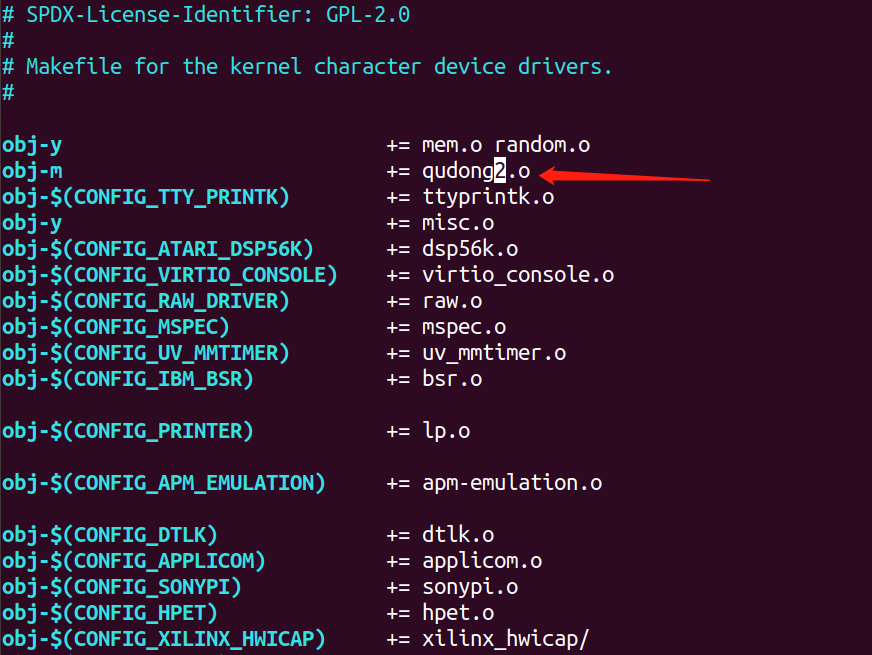The width and height of the screenshot is (872, 655).
Task: Click virtio_console.o object name
Action: 517,275
